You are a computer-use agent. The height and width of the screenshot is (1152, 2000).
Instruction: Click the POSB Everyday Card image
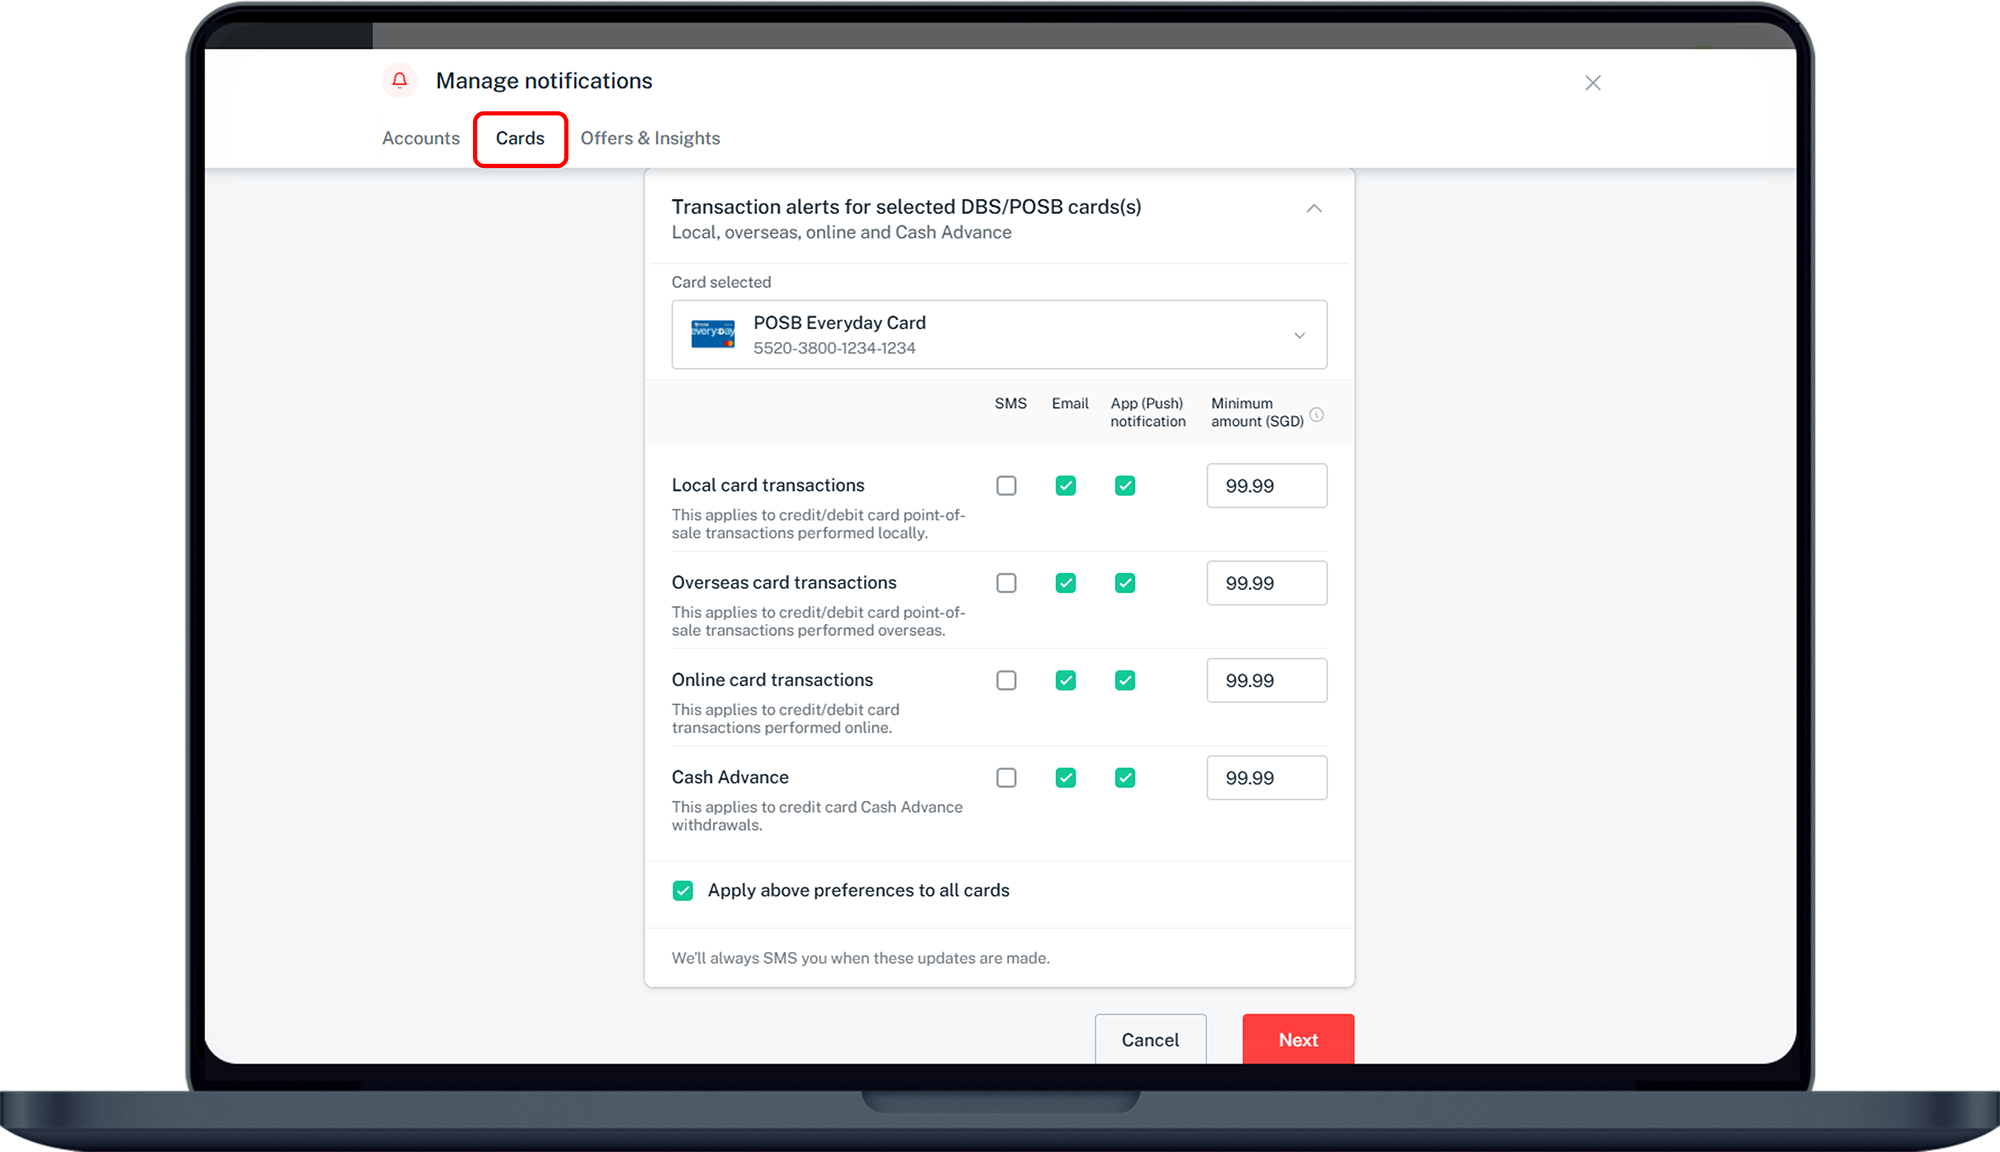pos(713,334)
